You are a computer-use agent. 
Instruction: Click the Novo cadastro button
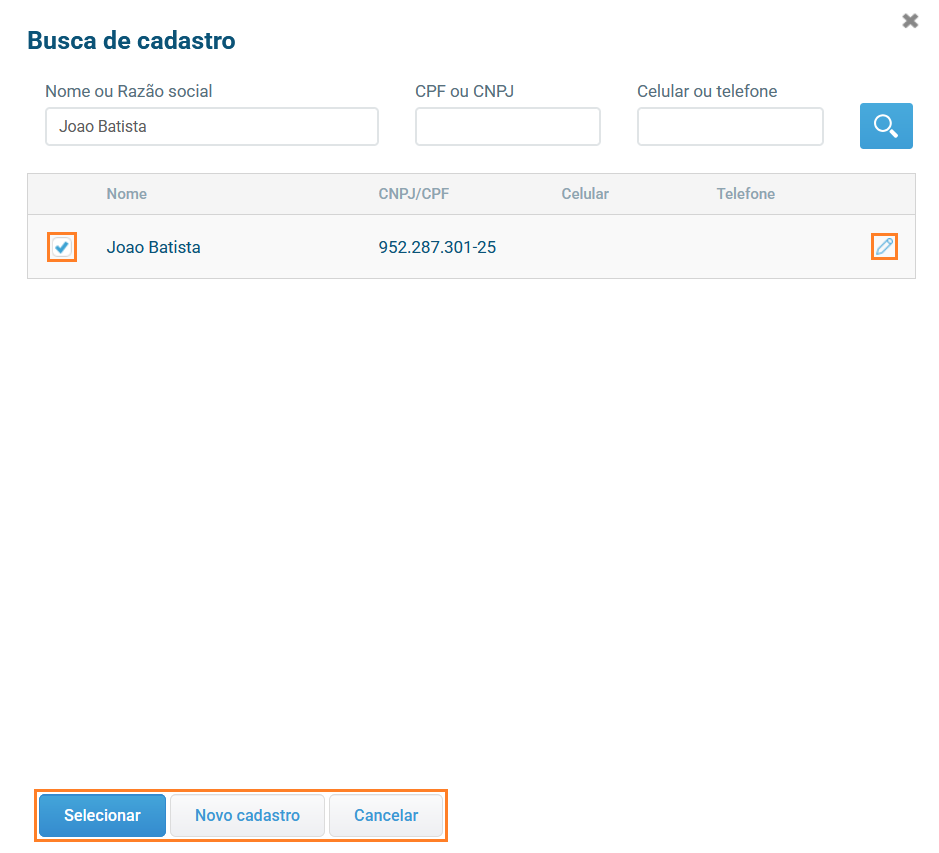247,815
